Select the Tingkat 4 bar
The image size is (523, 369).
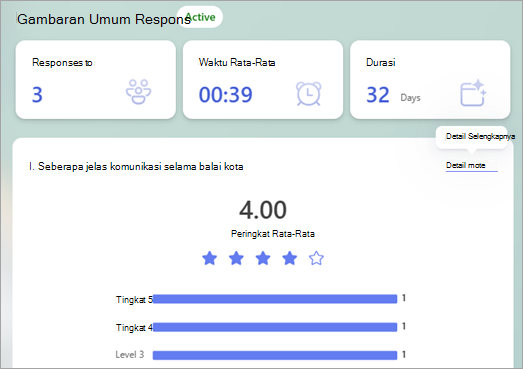click(x=275, y=327)
